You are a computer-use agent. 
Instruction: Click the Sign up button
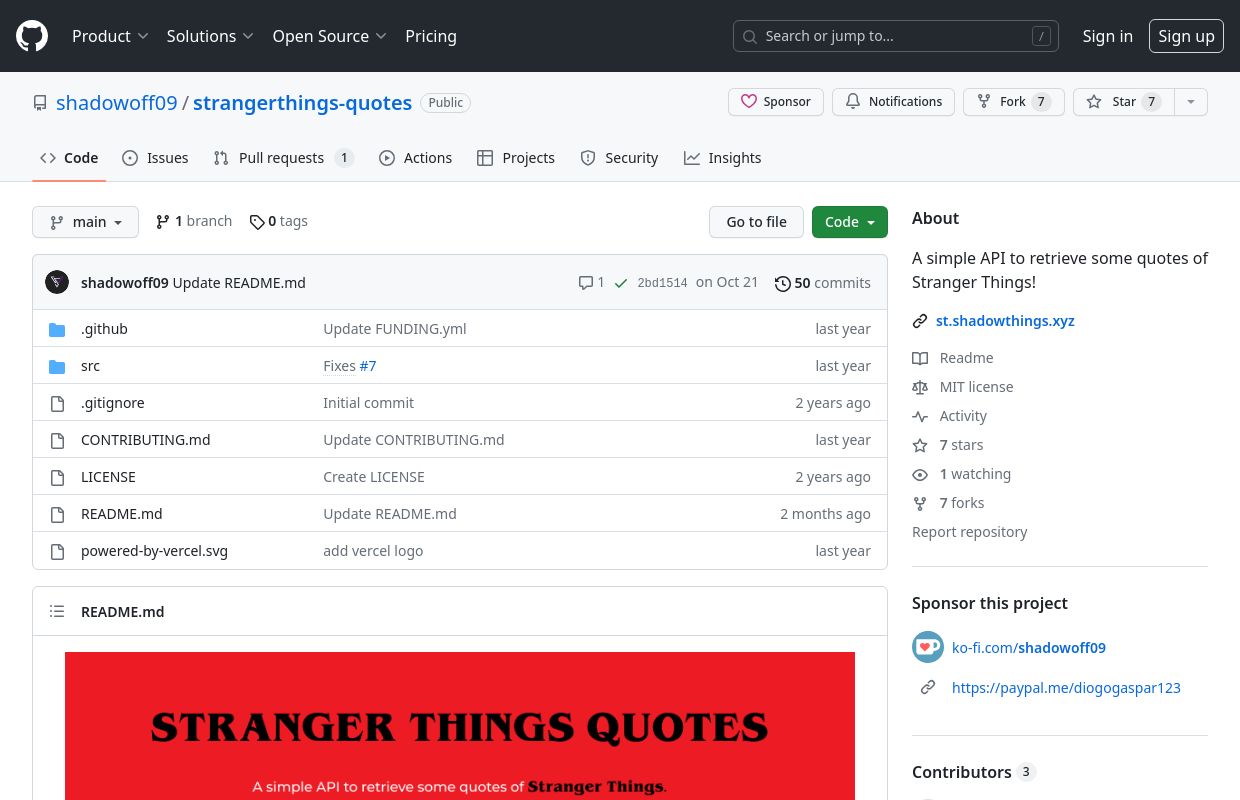pyautogui.click(x=1186, y=36)
